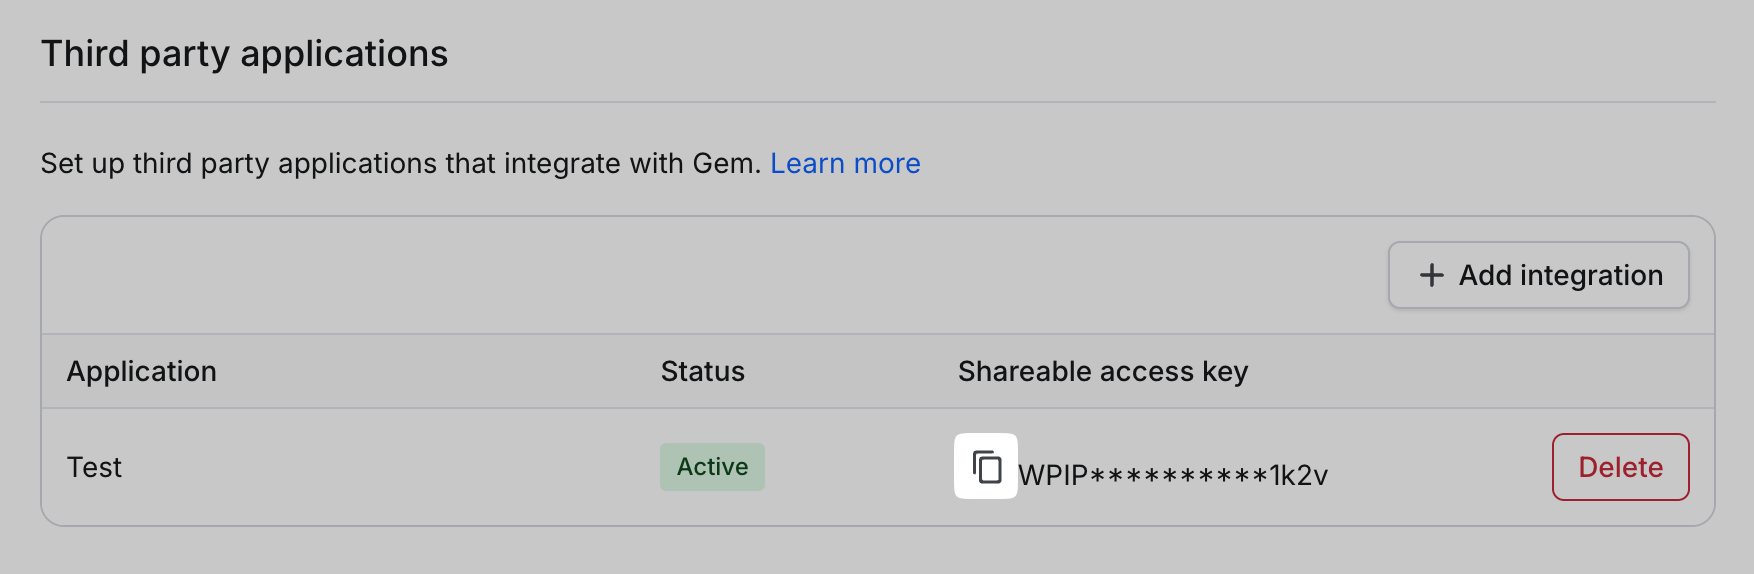Click the WPIP masked key prefix
The height and width of the screenshot is (574, 1754).
pyautogui.click(x=1052, y=475)
